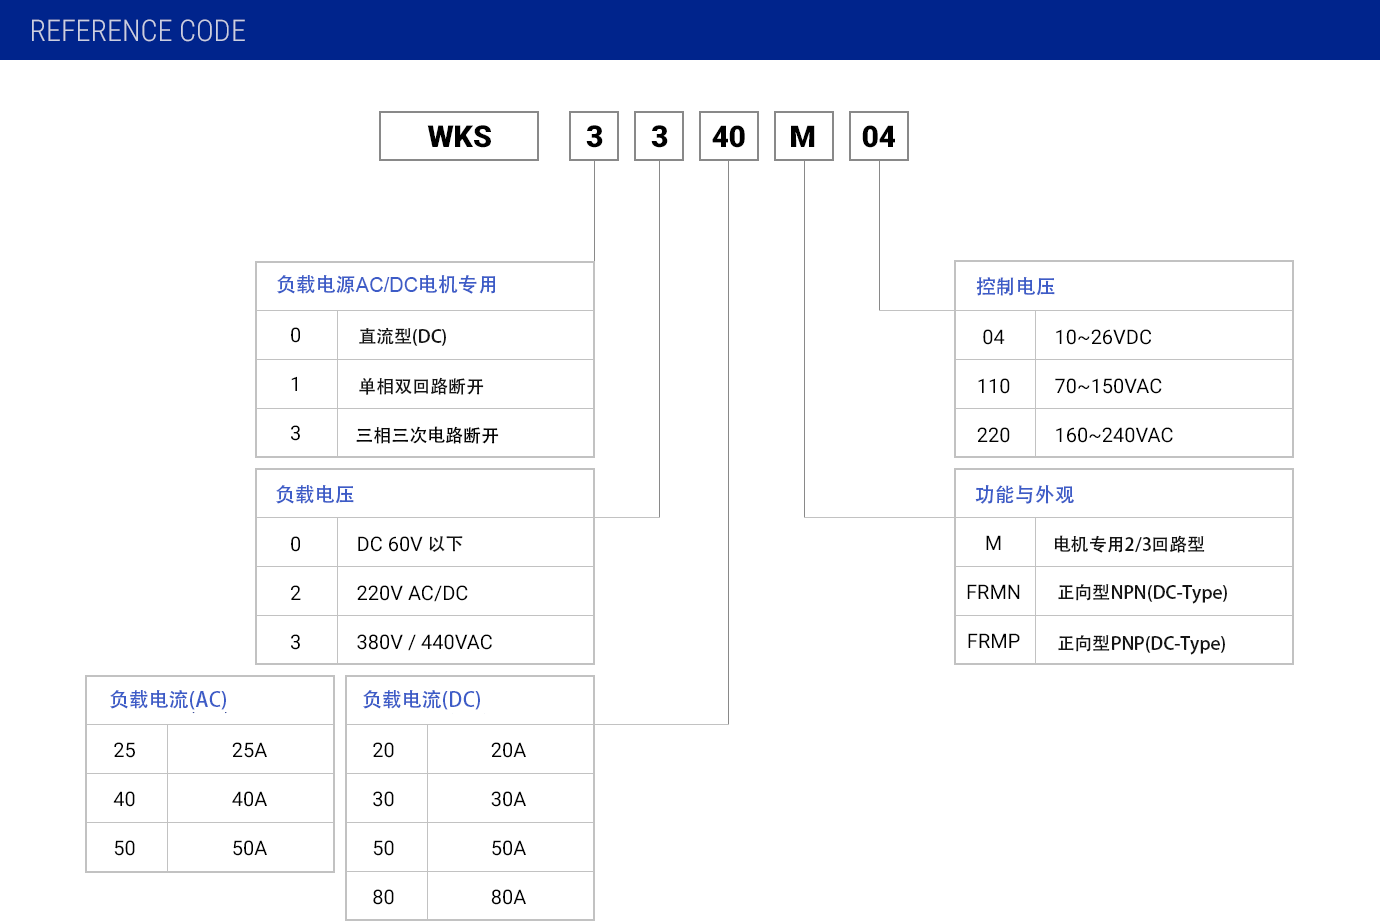This screenshot has width=1380, height=921.
Task: Click the 40 box in the model code
Action: click(x=728, y=136)
